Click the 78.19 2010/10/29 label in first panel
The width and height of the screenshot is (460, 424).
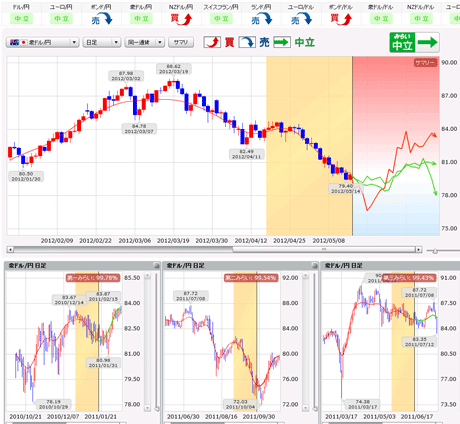[x=53, y=404]
